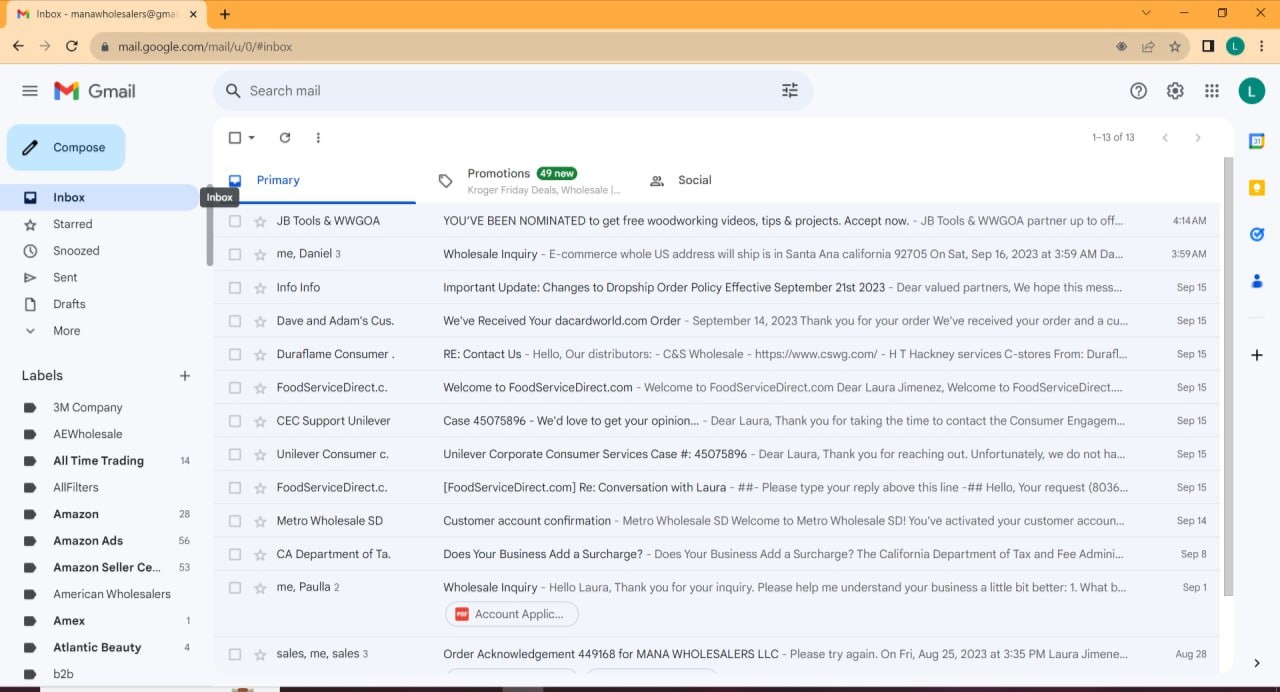Check the sales, me, sales email checkbox
This screenshot has height=692, width=1280.
pos(235,654)
